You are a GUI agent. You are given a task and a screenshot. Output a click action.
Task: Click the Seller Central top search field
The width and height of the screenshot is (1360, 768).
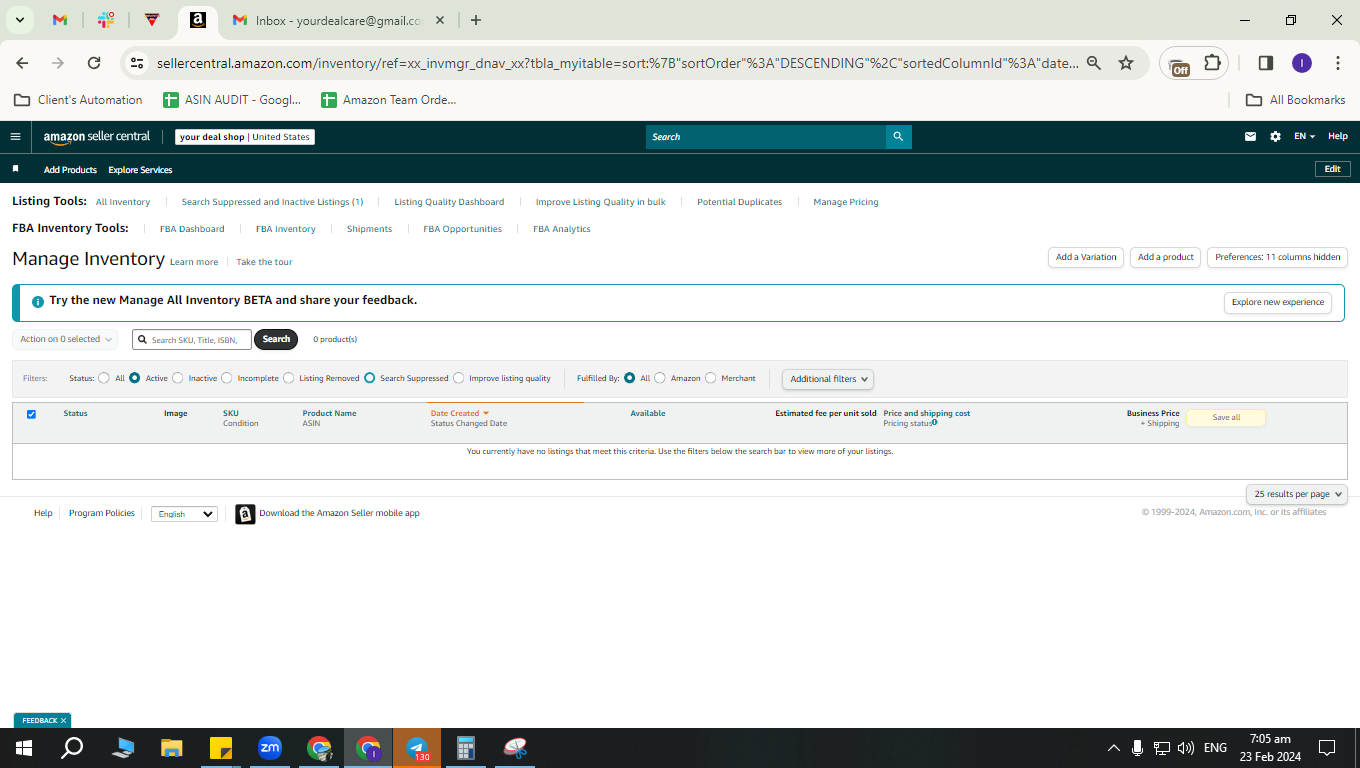(766, 137)
